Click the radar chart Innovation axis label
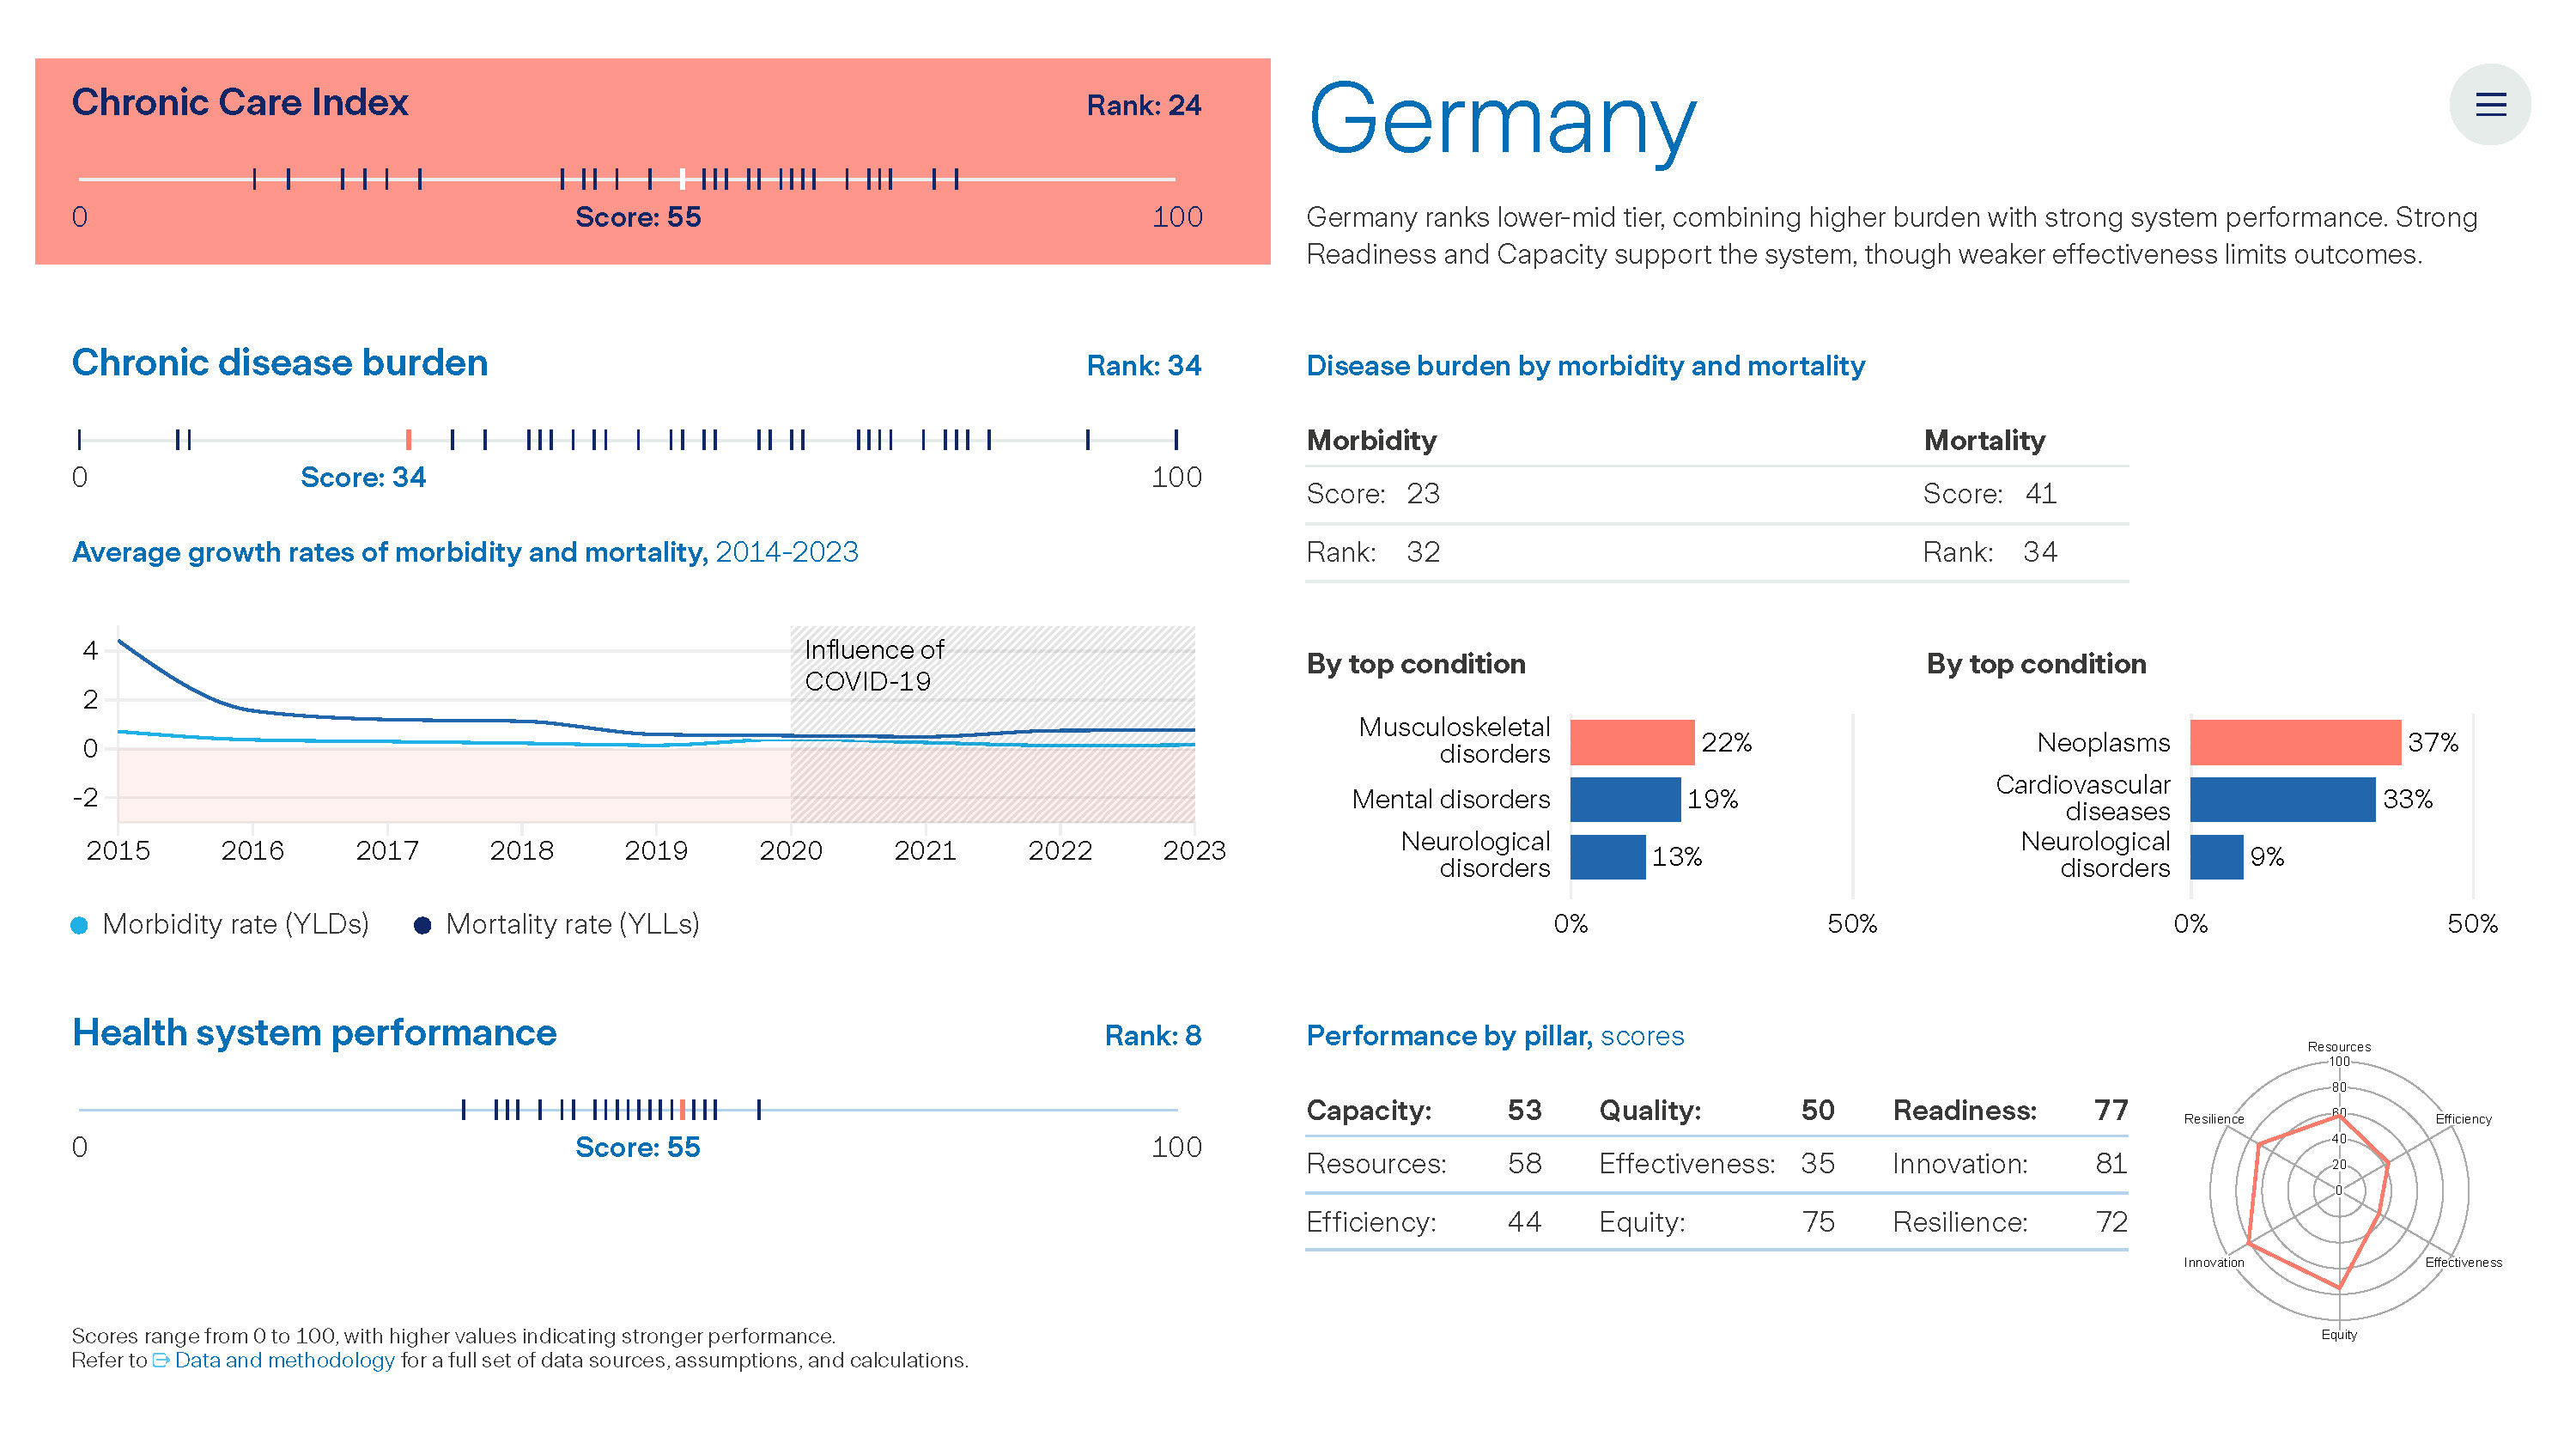Screen dimensions: 2576x1449 2214,1263
